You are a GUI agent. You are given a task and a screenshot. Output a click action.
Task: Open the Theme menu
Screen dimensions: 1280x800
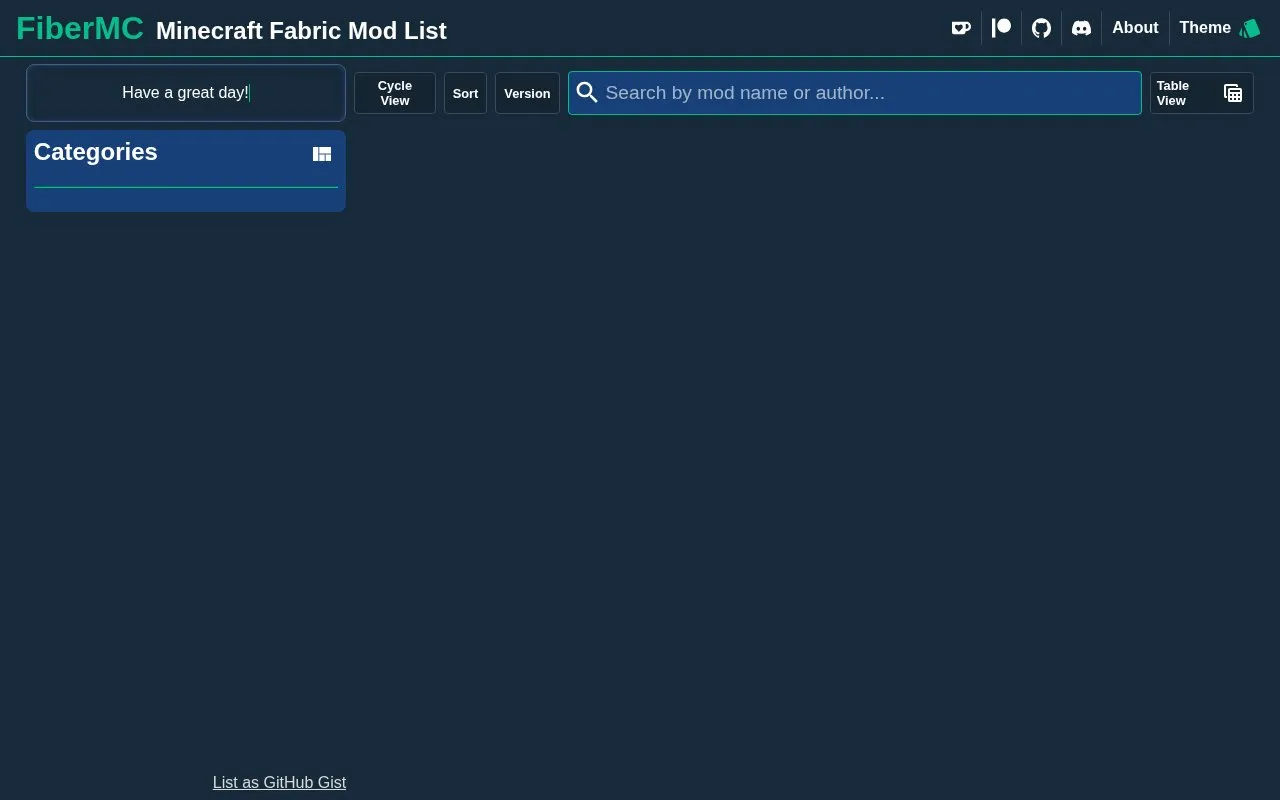pyautogui.click(x=1219, y=28)
